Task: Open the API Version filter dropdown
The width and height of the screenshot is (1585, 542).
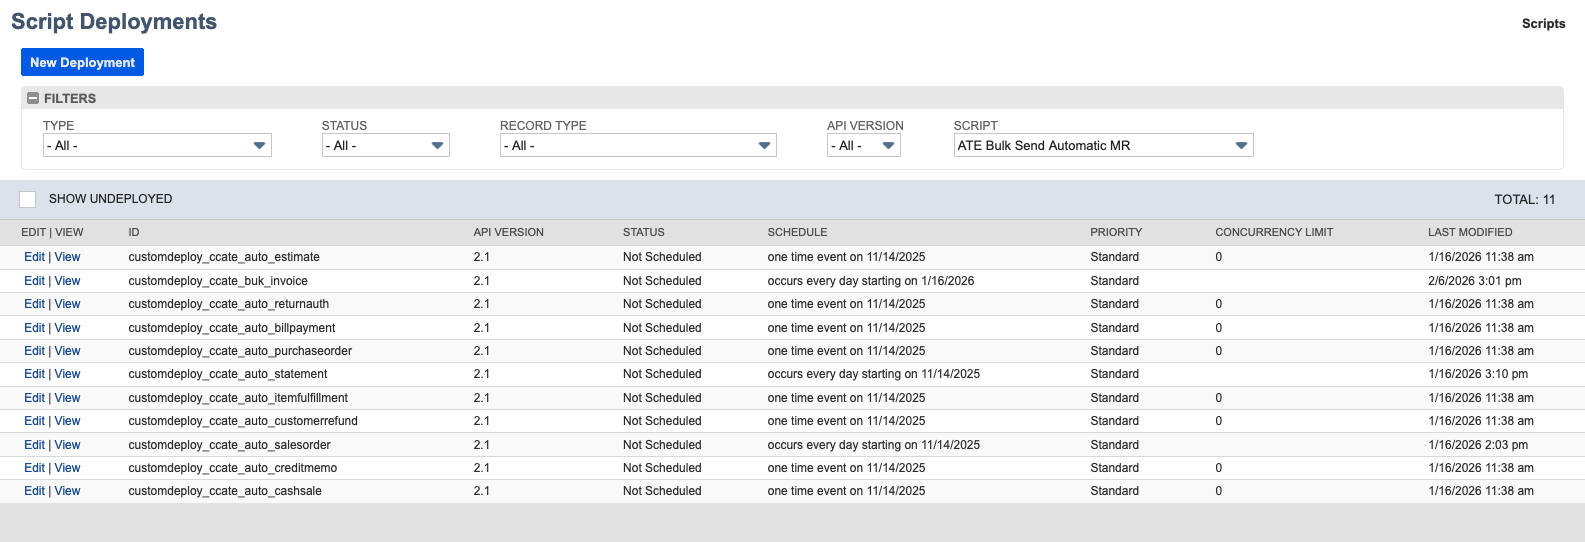Action: 864,146
